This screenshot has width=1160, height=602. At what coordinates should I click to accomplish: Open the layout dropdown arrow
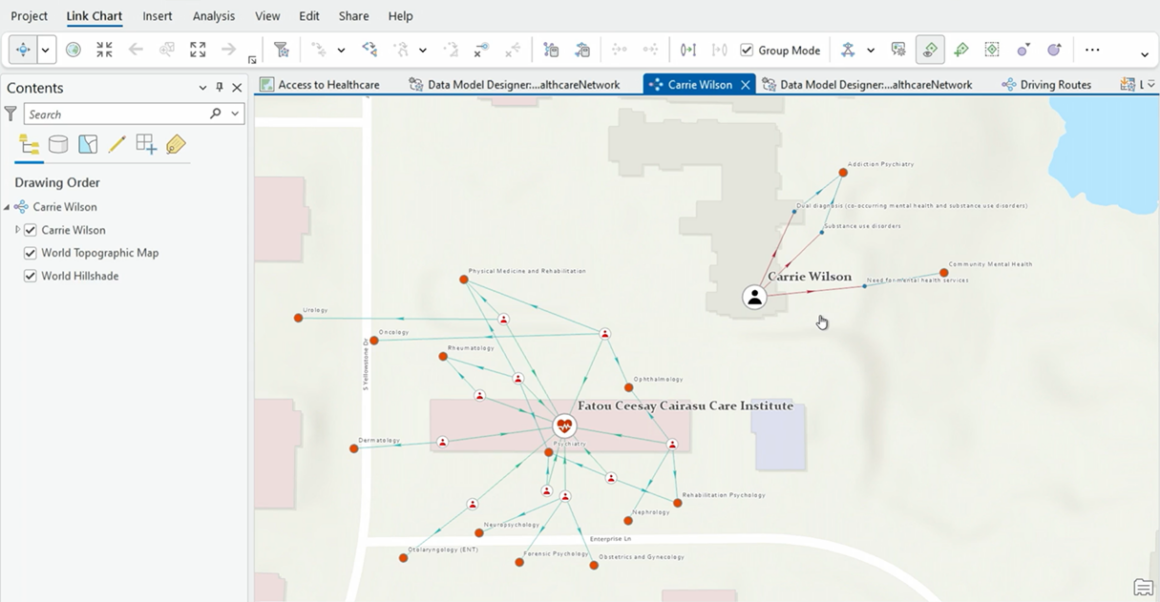point(871,50)
